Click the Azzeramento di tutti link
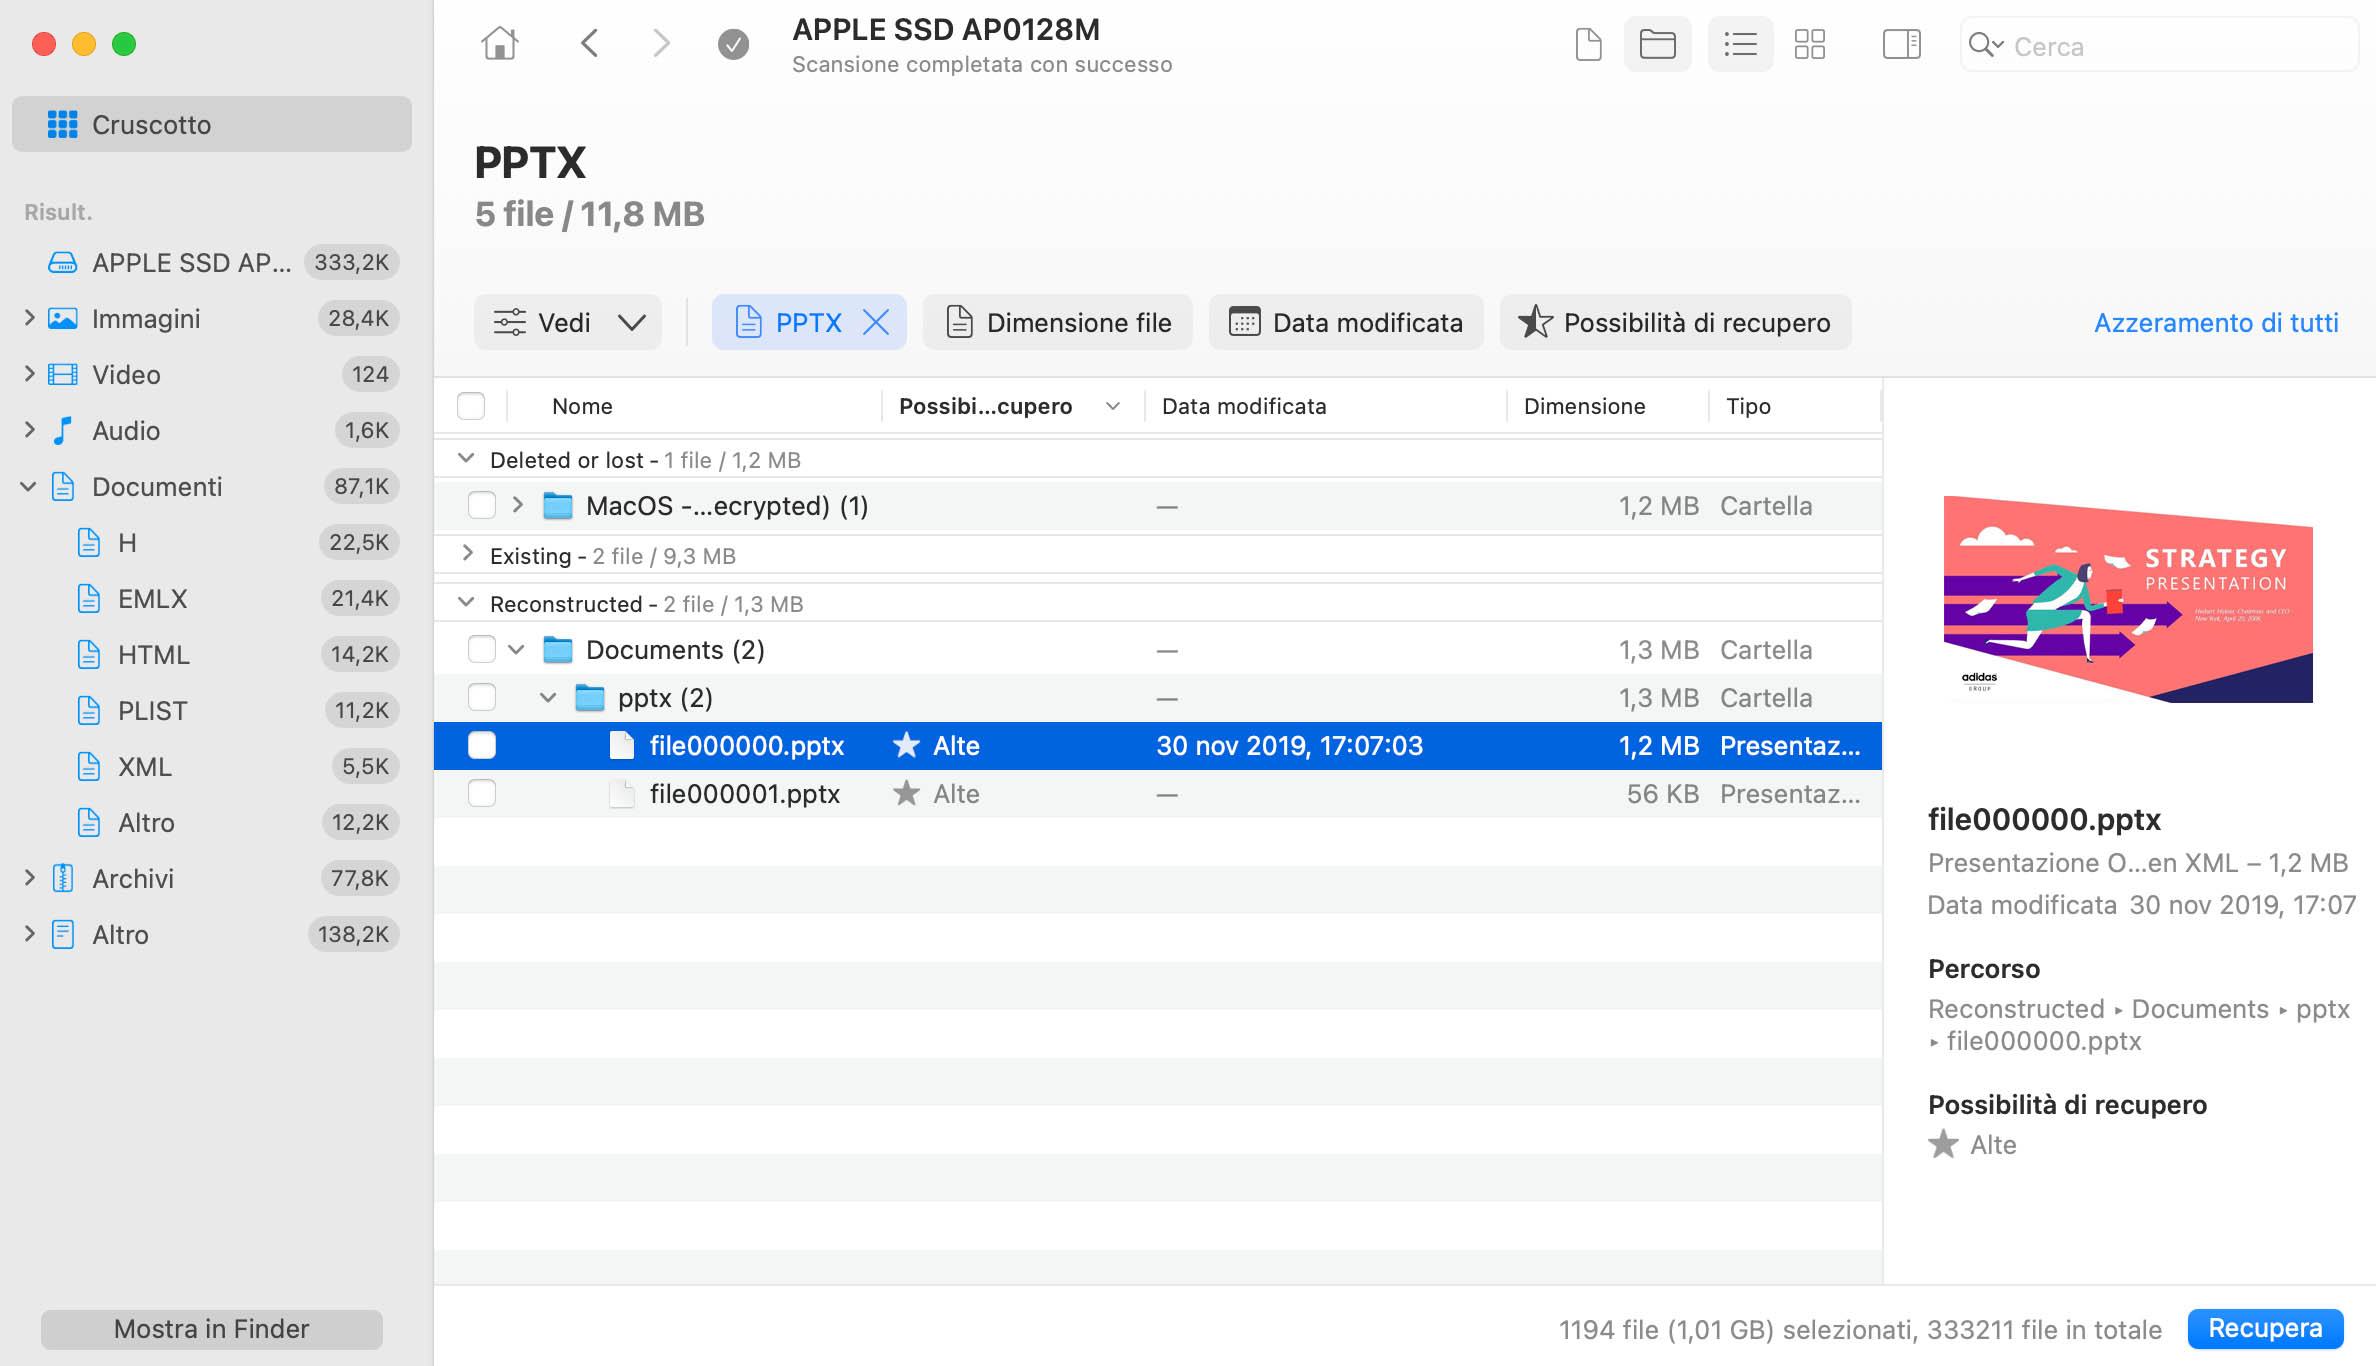Viewport: 2376px width, 1366px height. (2216, 322)
